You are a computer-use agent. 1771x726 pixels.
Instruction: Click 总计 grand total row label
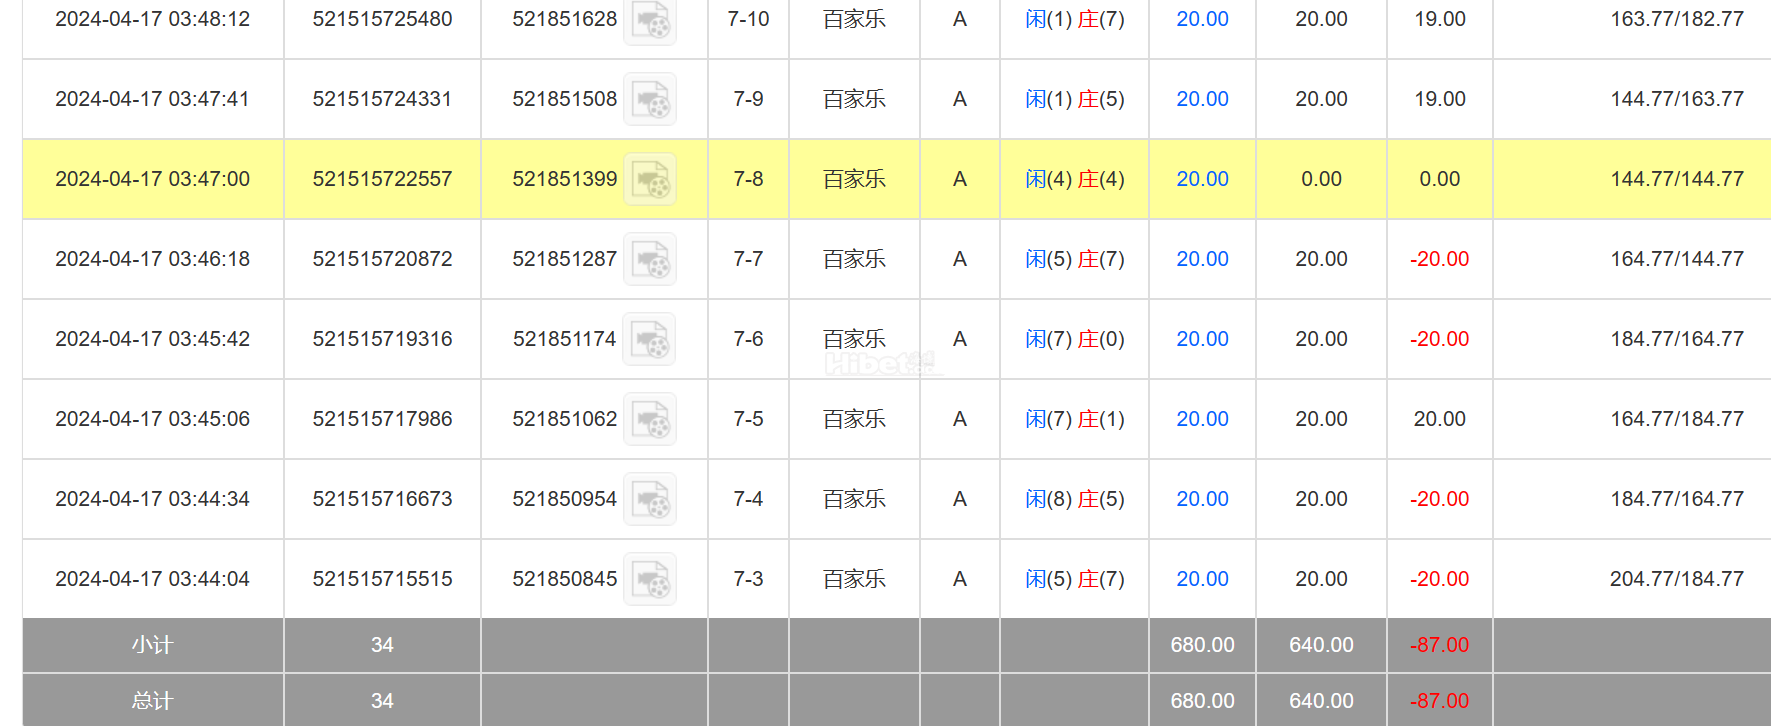(x=152, y=701)
